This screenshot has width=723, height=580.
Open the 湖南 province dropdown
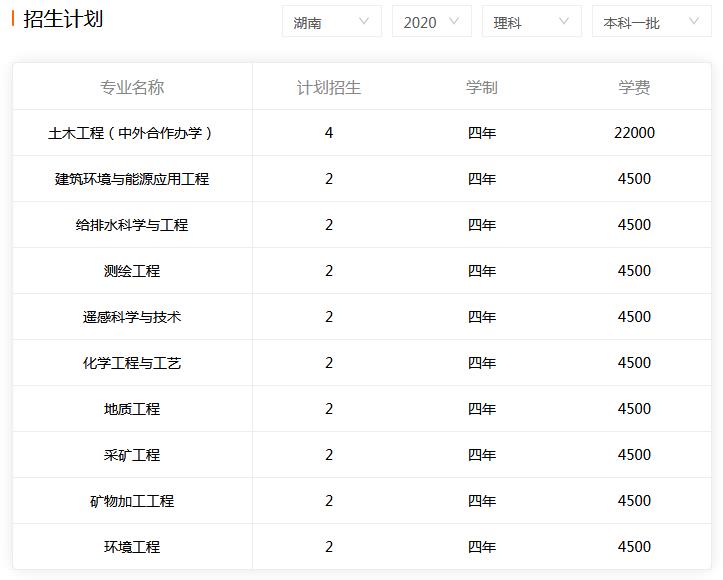(x=332, y=22)
